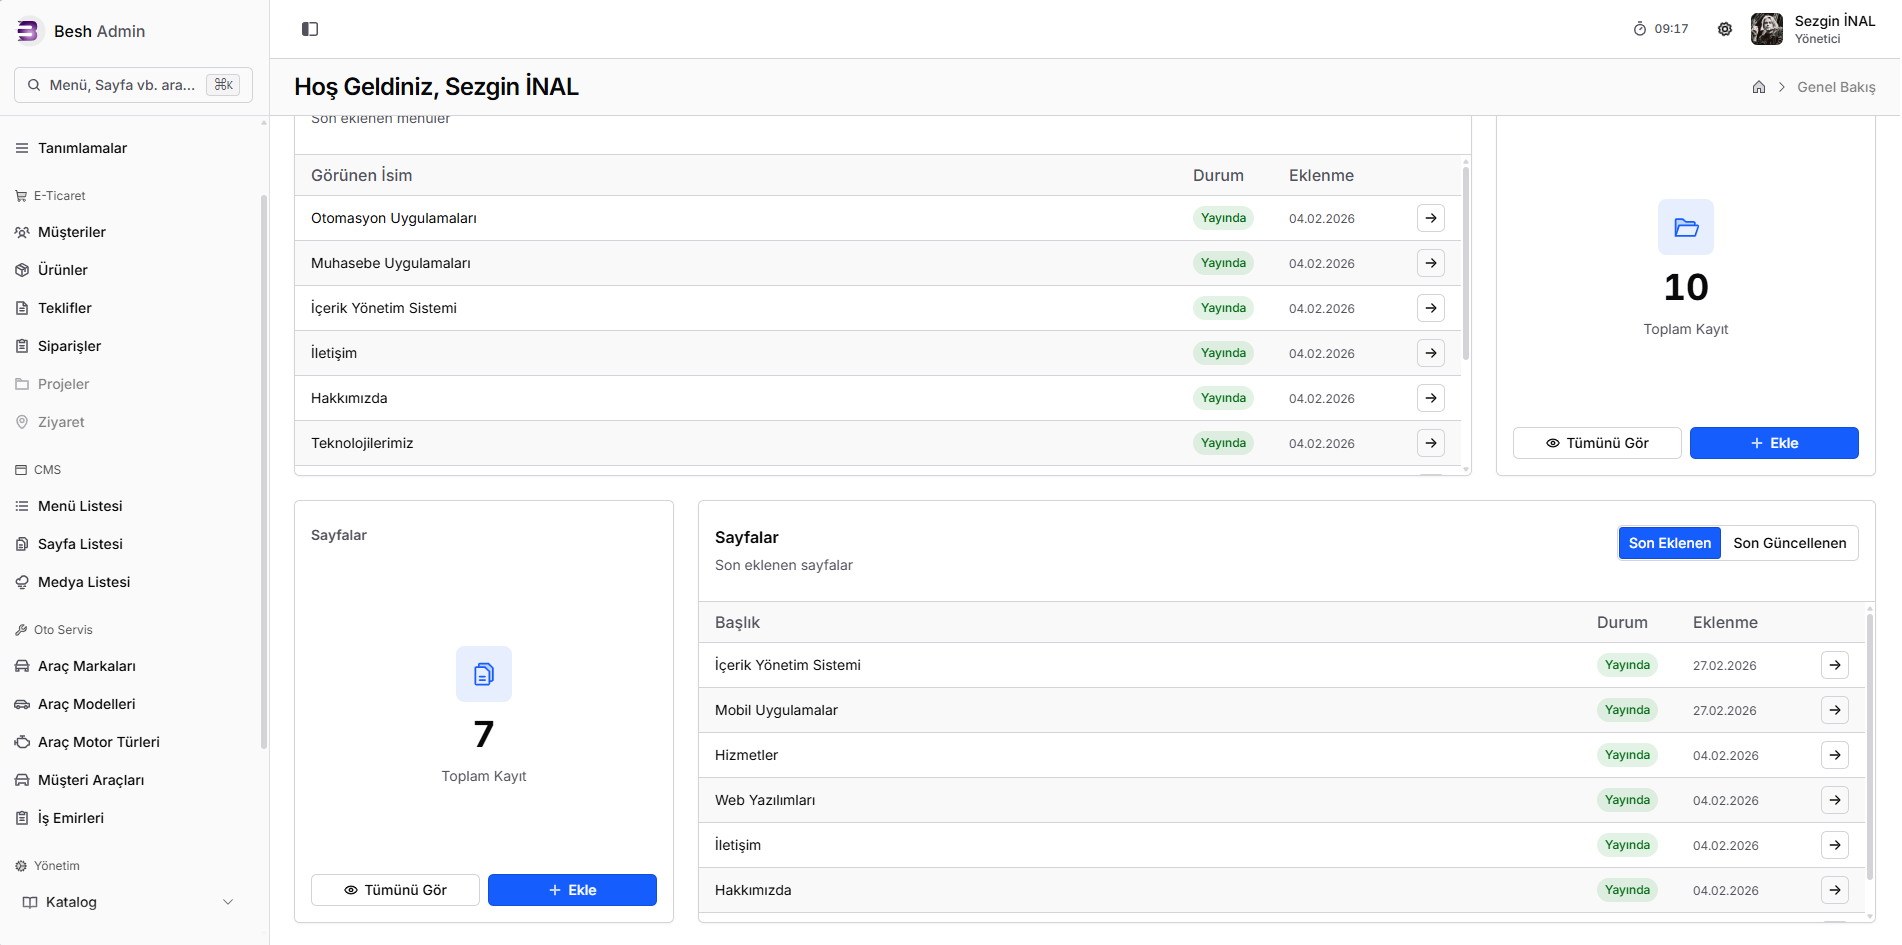Screen dimensions: 1902x945
Task: Open the settings gear icon in header
Action: point(1725,29)
